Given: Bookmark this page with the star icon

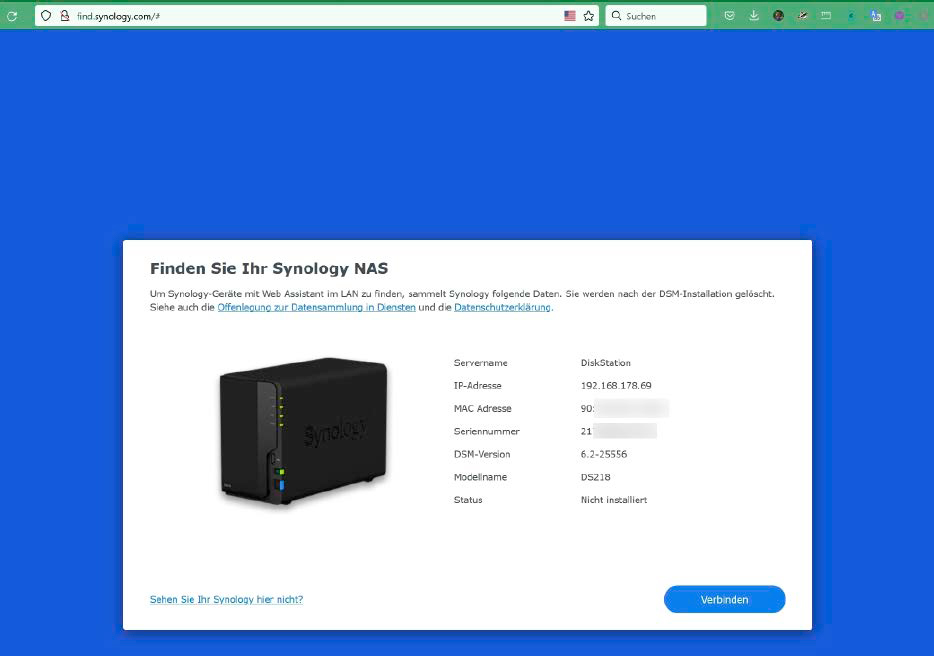Looking at the screenshot, I should [589, 16].
